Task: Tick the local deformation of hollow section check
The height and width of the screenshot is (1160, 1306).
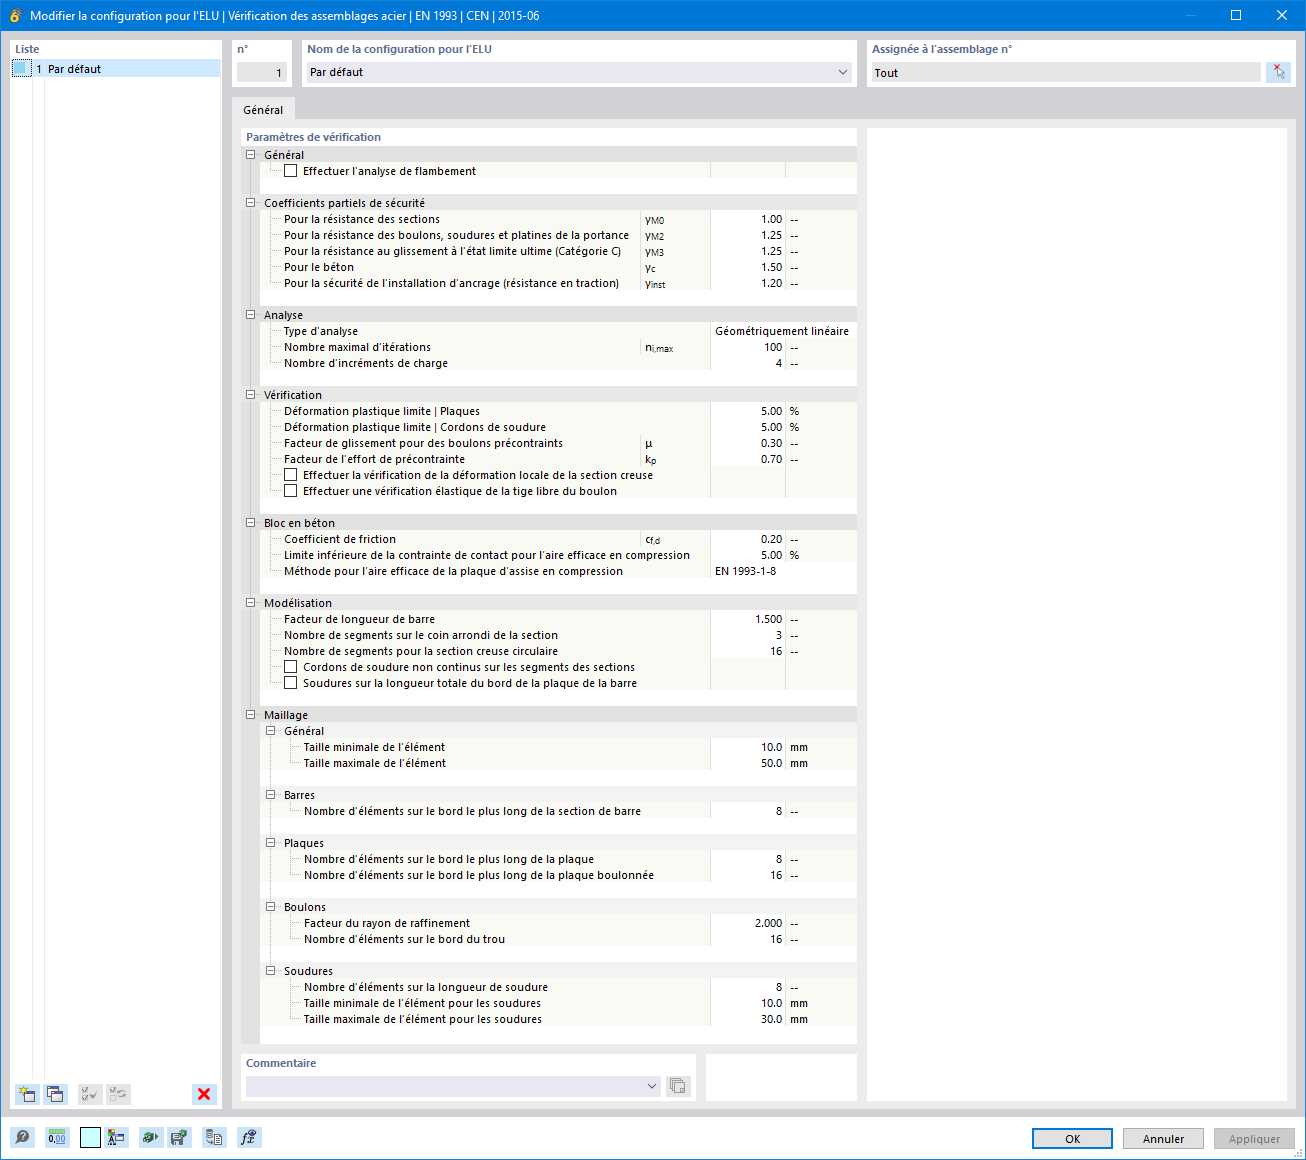Action: click(x=290, y=475)
